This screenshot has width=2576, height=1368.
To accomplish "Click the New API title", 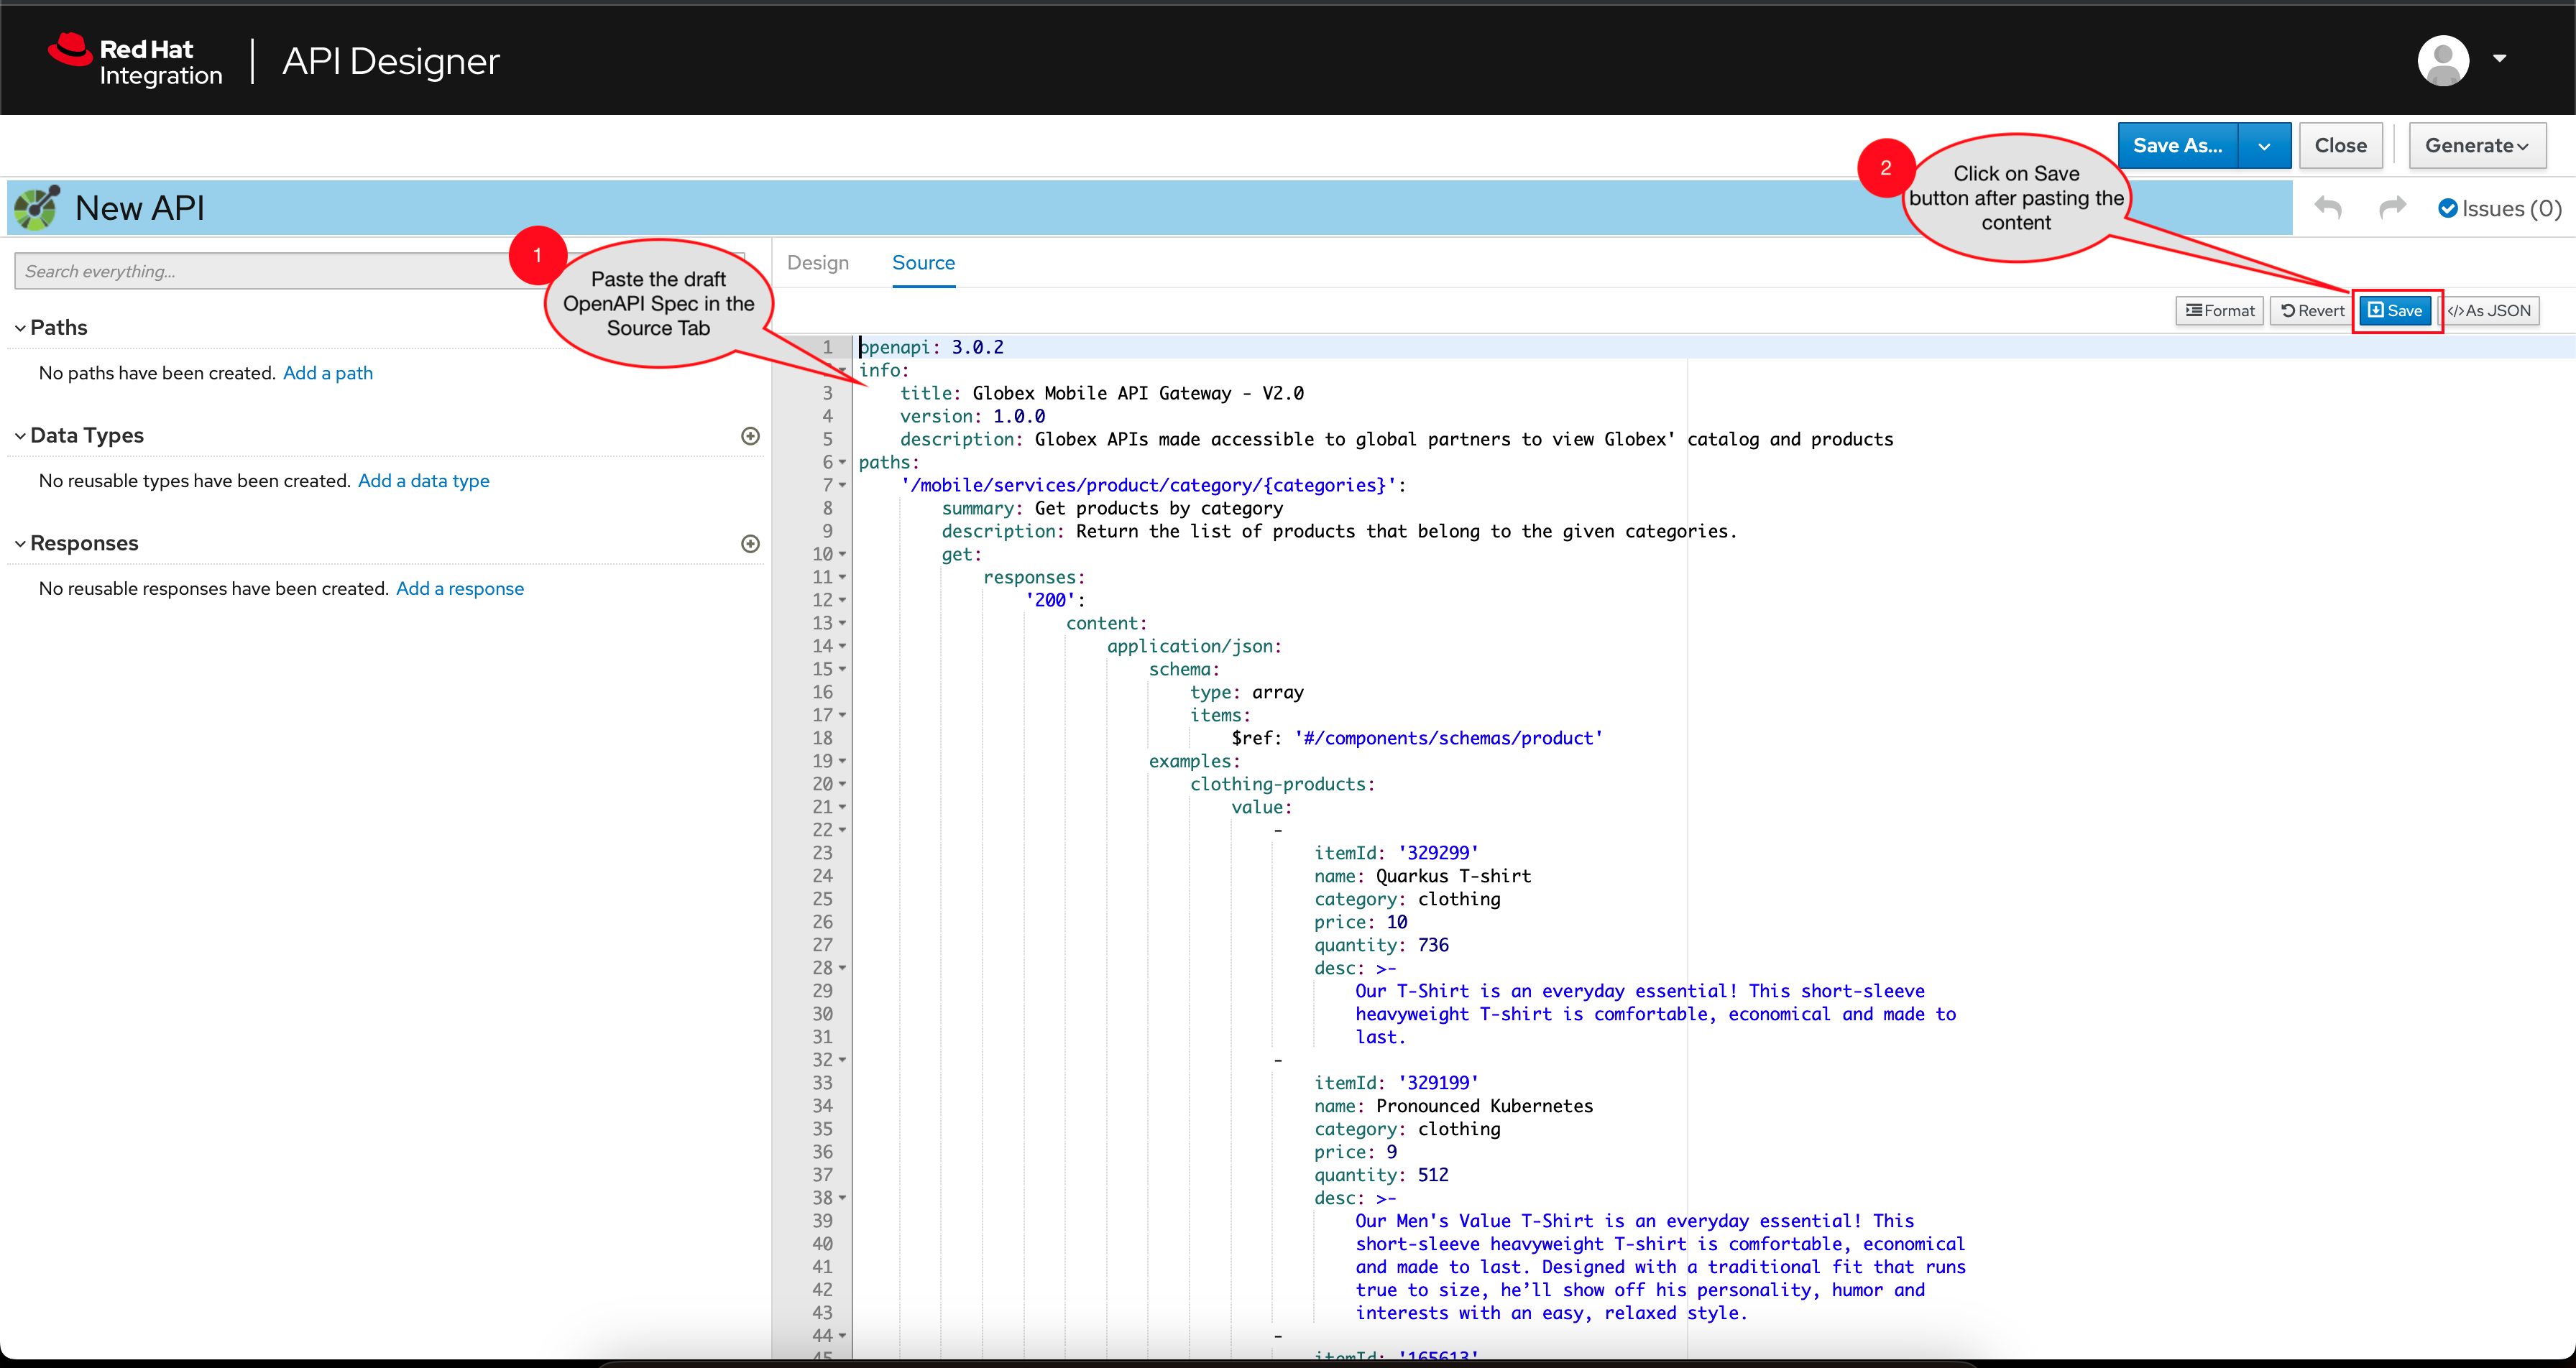I will tap(140, 208).
